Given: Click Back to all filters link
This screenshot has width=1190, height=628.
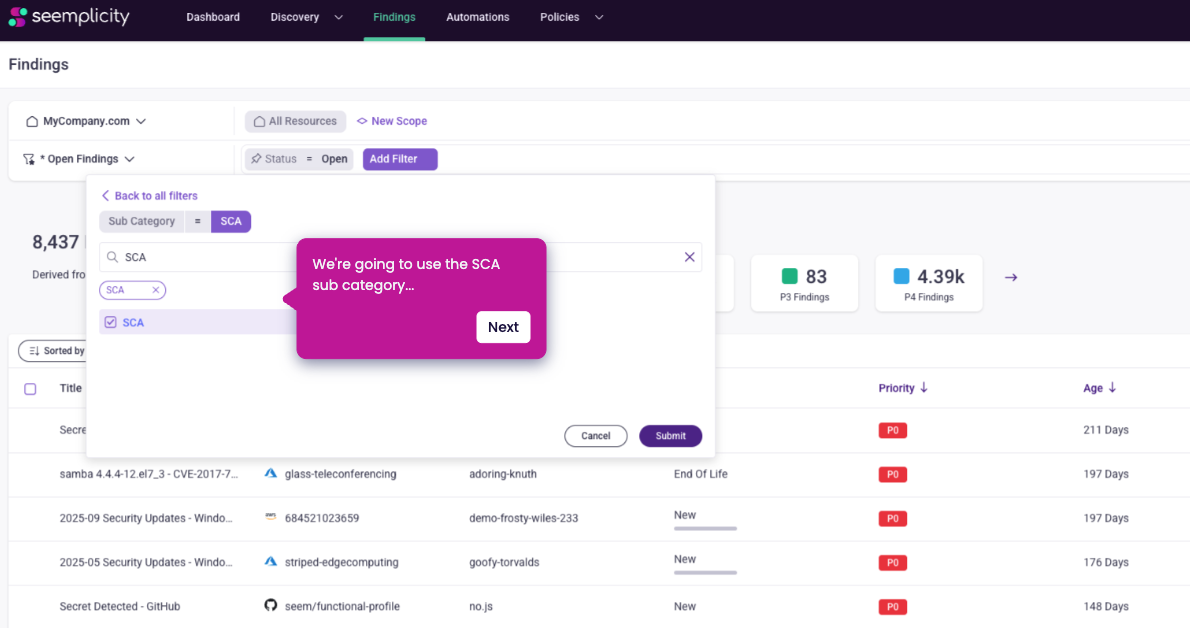Looking at the screenshot, I should click(150, 196).
